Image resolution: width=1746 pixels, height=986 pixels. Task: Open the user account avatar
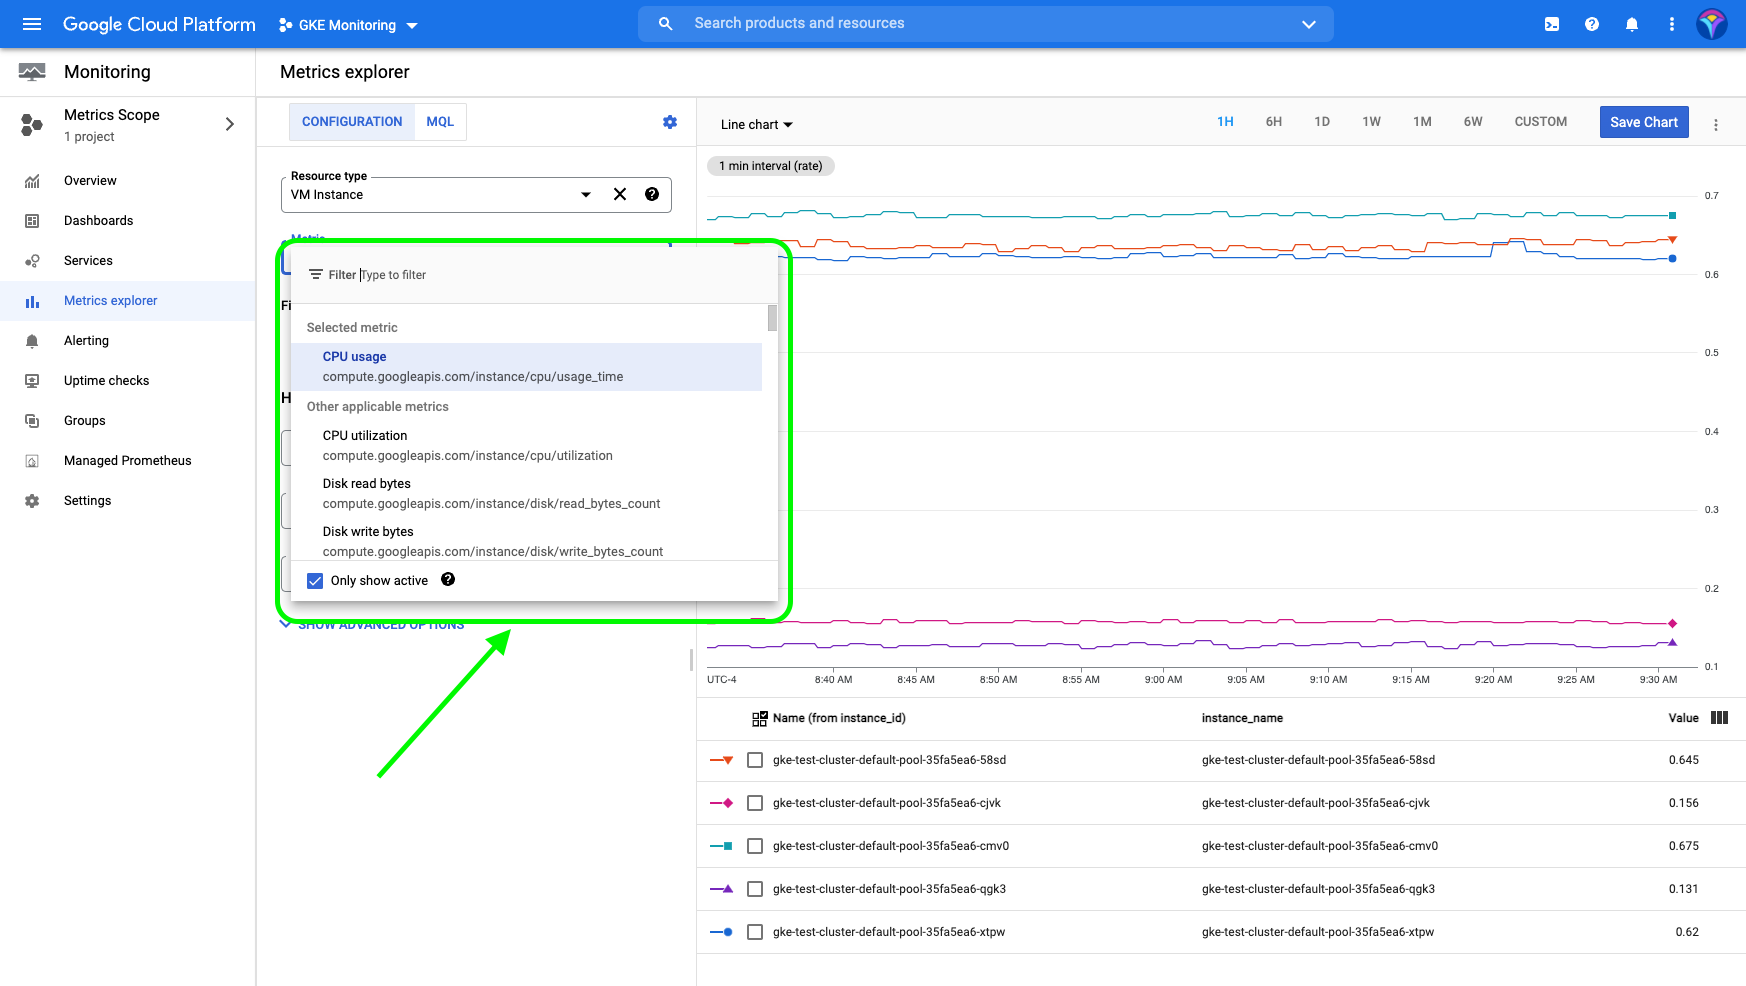(x=1712, y=24)
